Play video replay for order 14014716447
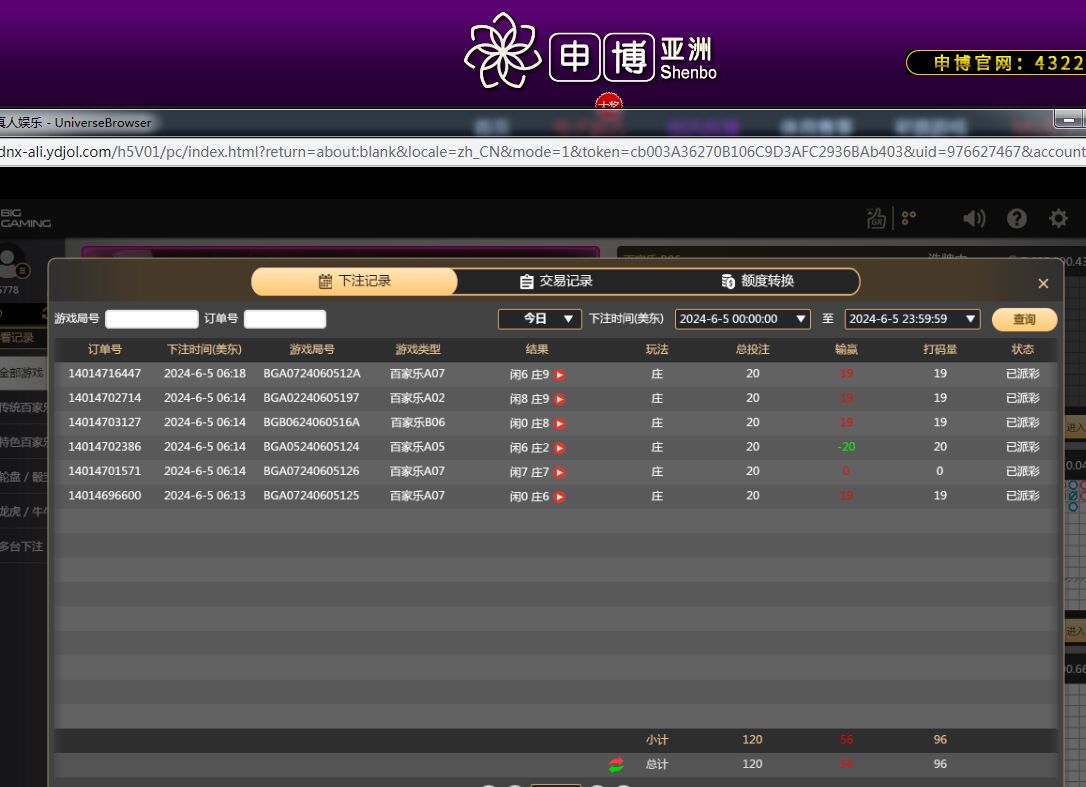Image resolution: width=1086 pixels, height=787 pixels. [x=560, y=375]
